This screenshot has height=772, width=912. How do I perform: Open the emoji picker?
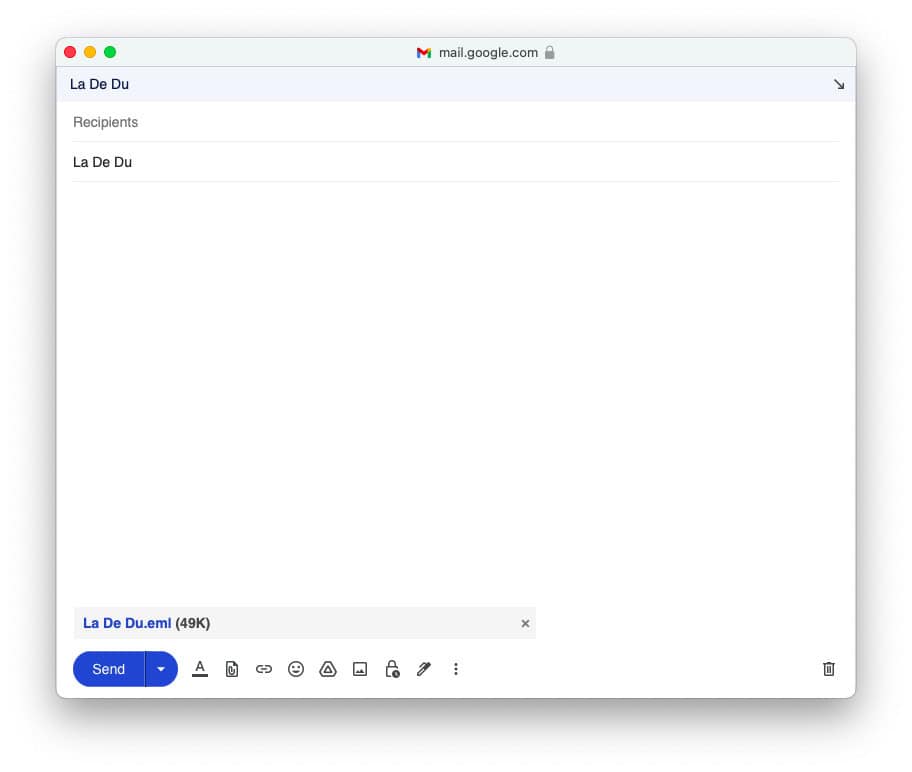pyautogui.click(x=296, y=669)
